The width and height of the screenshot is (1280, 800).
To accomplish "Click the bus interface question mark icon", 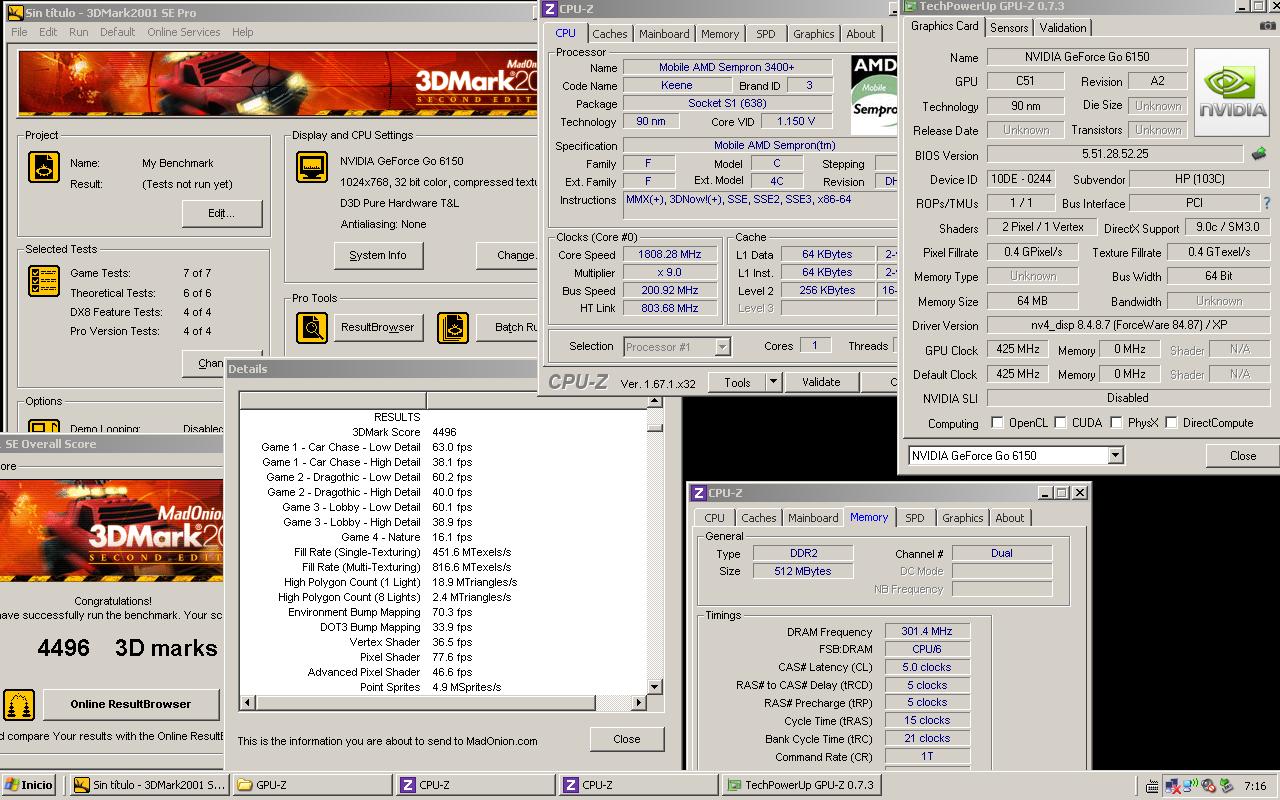I will tap(1267, 203).
